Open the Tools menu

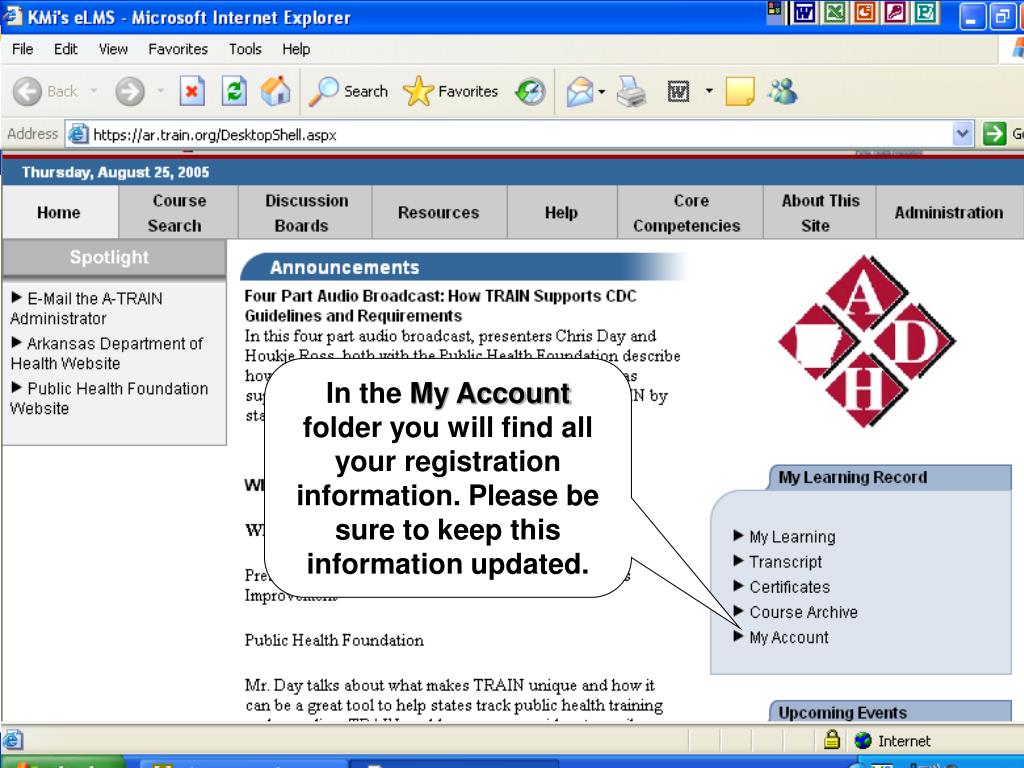click(245, 49)
